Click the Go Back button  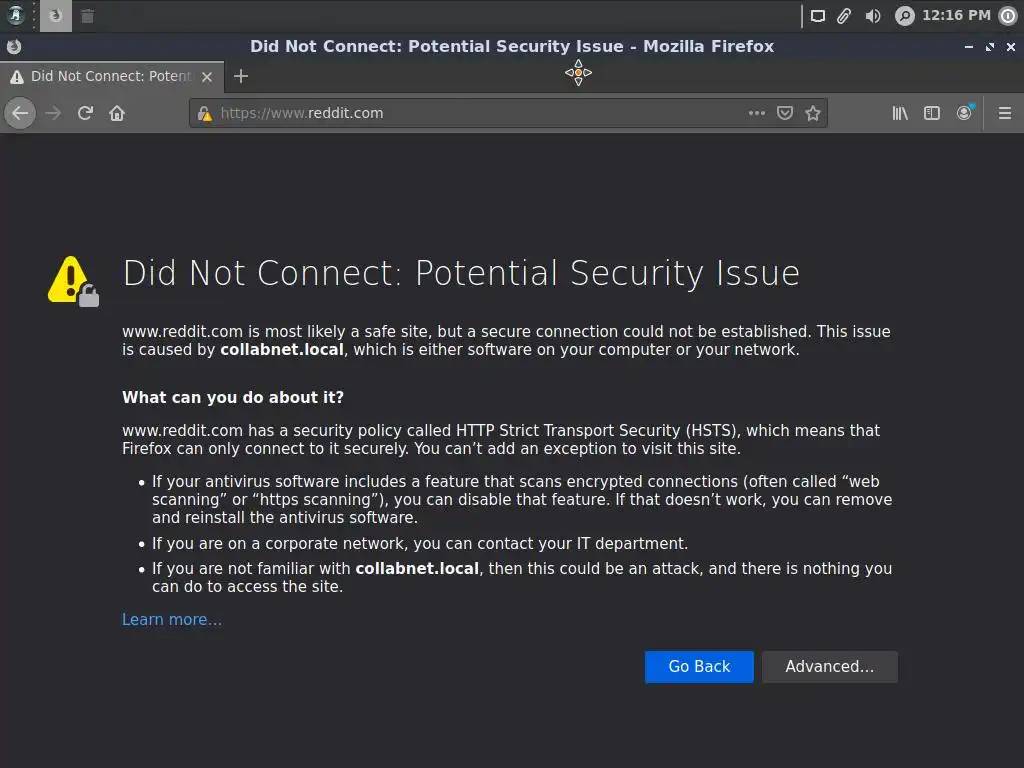click(x=699, y=667)
